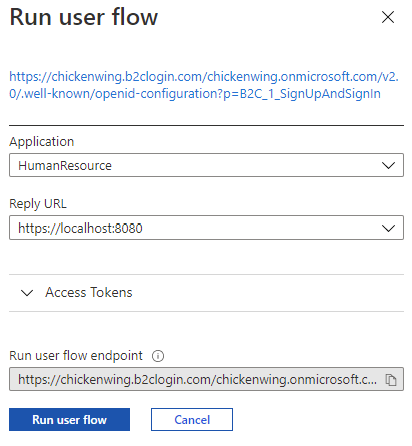This screenshot has width=412, height=446.
Task: Click the Run user flow panel heading
Action: (84, 17)
